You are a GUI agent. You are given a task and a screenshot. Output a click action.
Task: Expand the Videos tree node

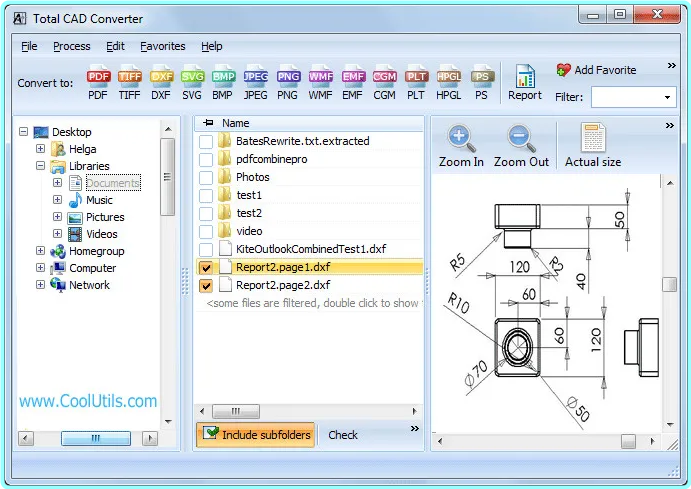click(x=57, y=233)
